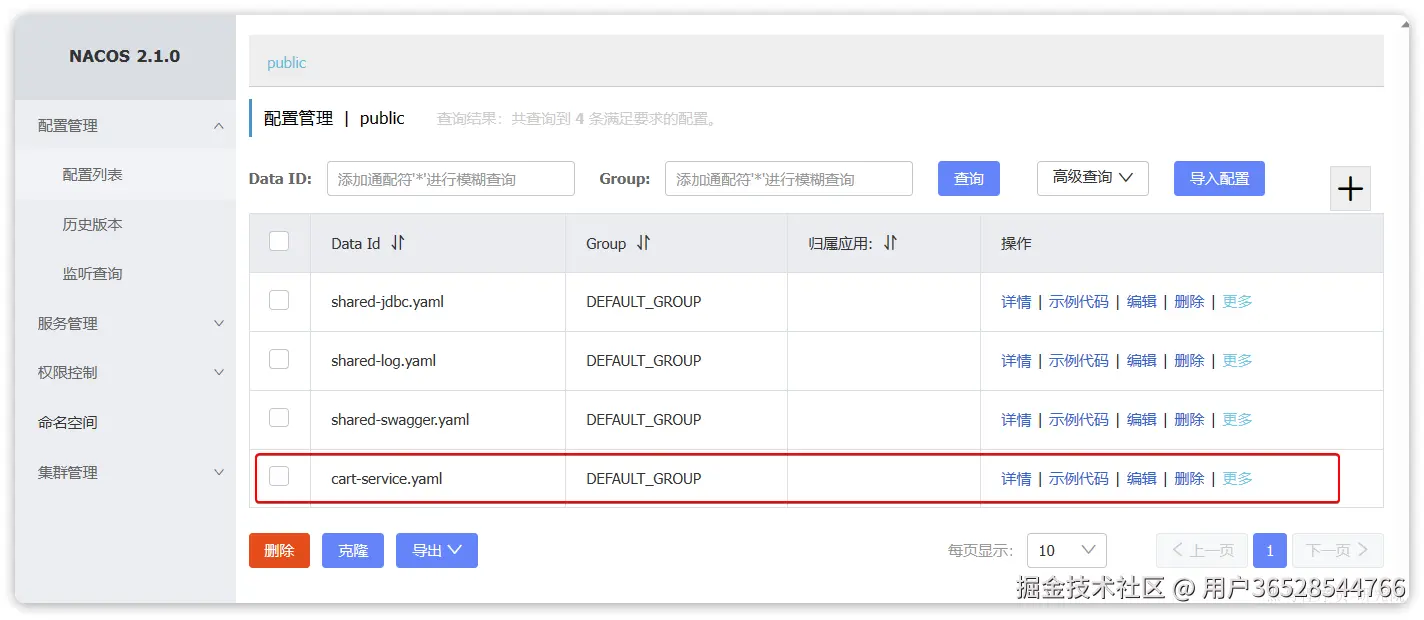Viewport: 1424px width, 620px height.
Task: Click 删除 for cart-service.yaml
Action: click(1189, 479)
